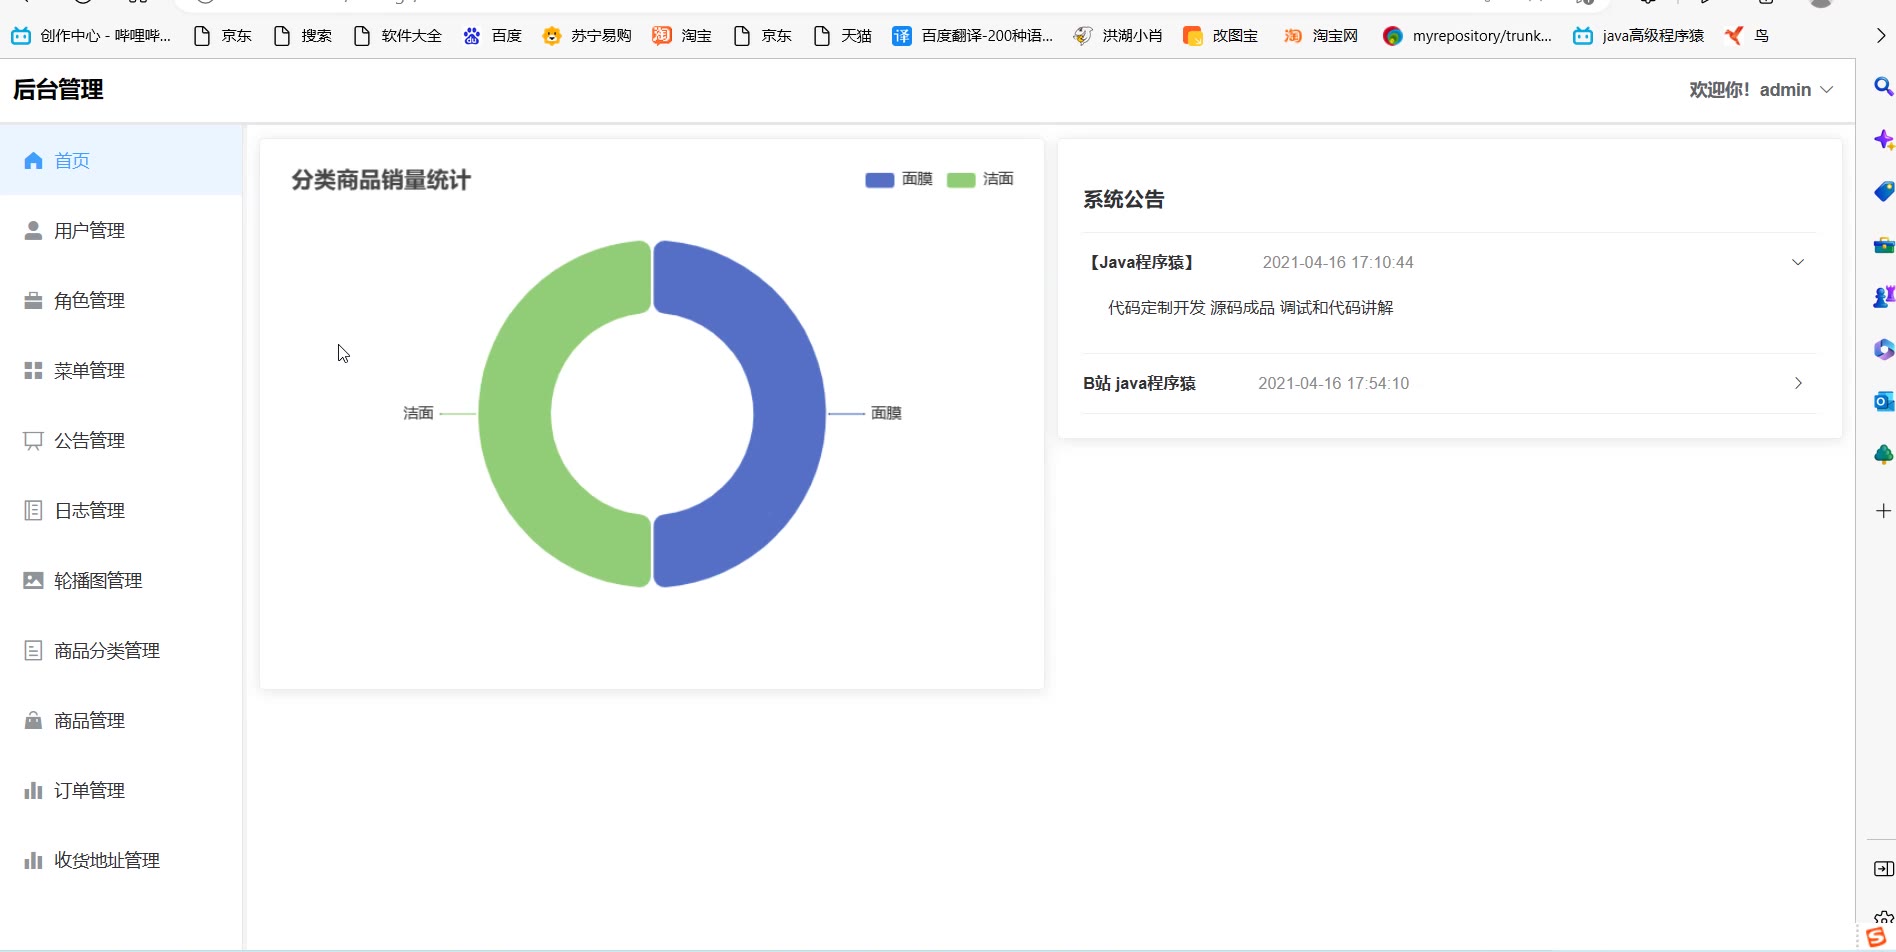The image size is (1896, 952).
Task: Open 菜单管理 menu item
Action: pos(121,370)
